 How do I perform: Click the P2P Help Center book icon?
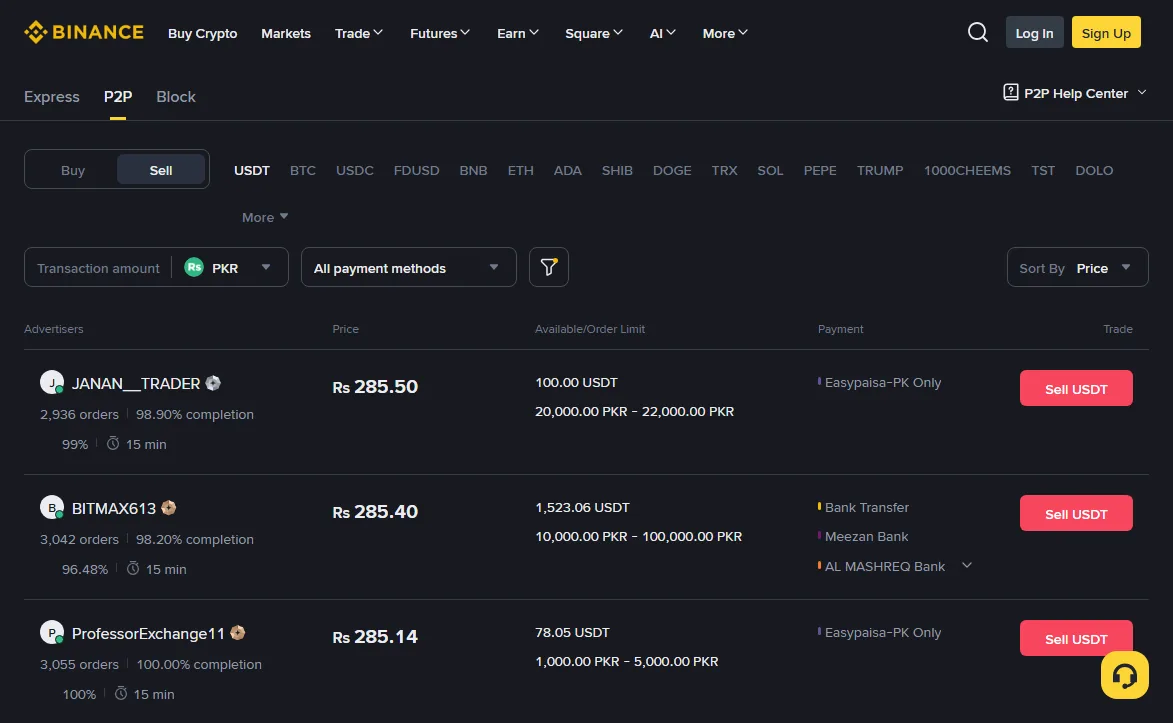1011,92
